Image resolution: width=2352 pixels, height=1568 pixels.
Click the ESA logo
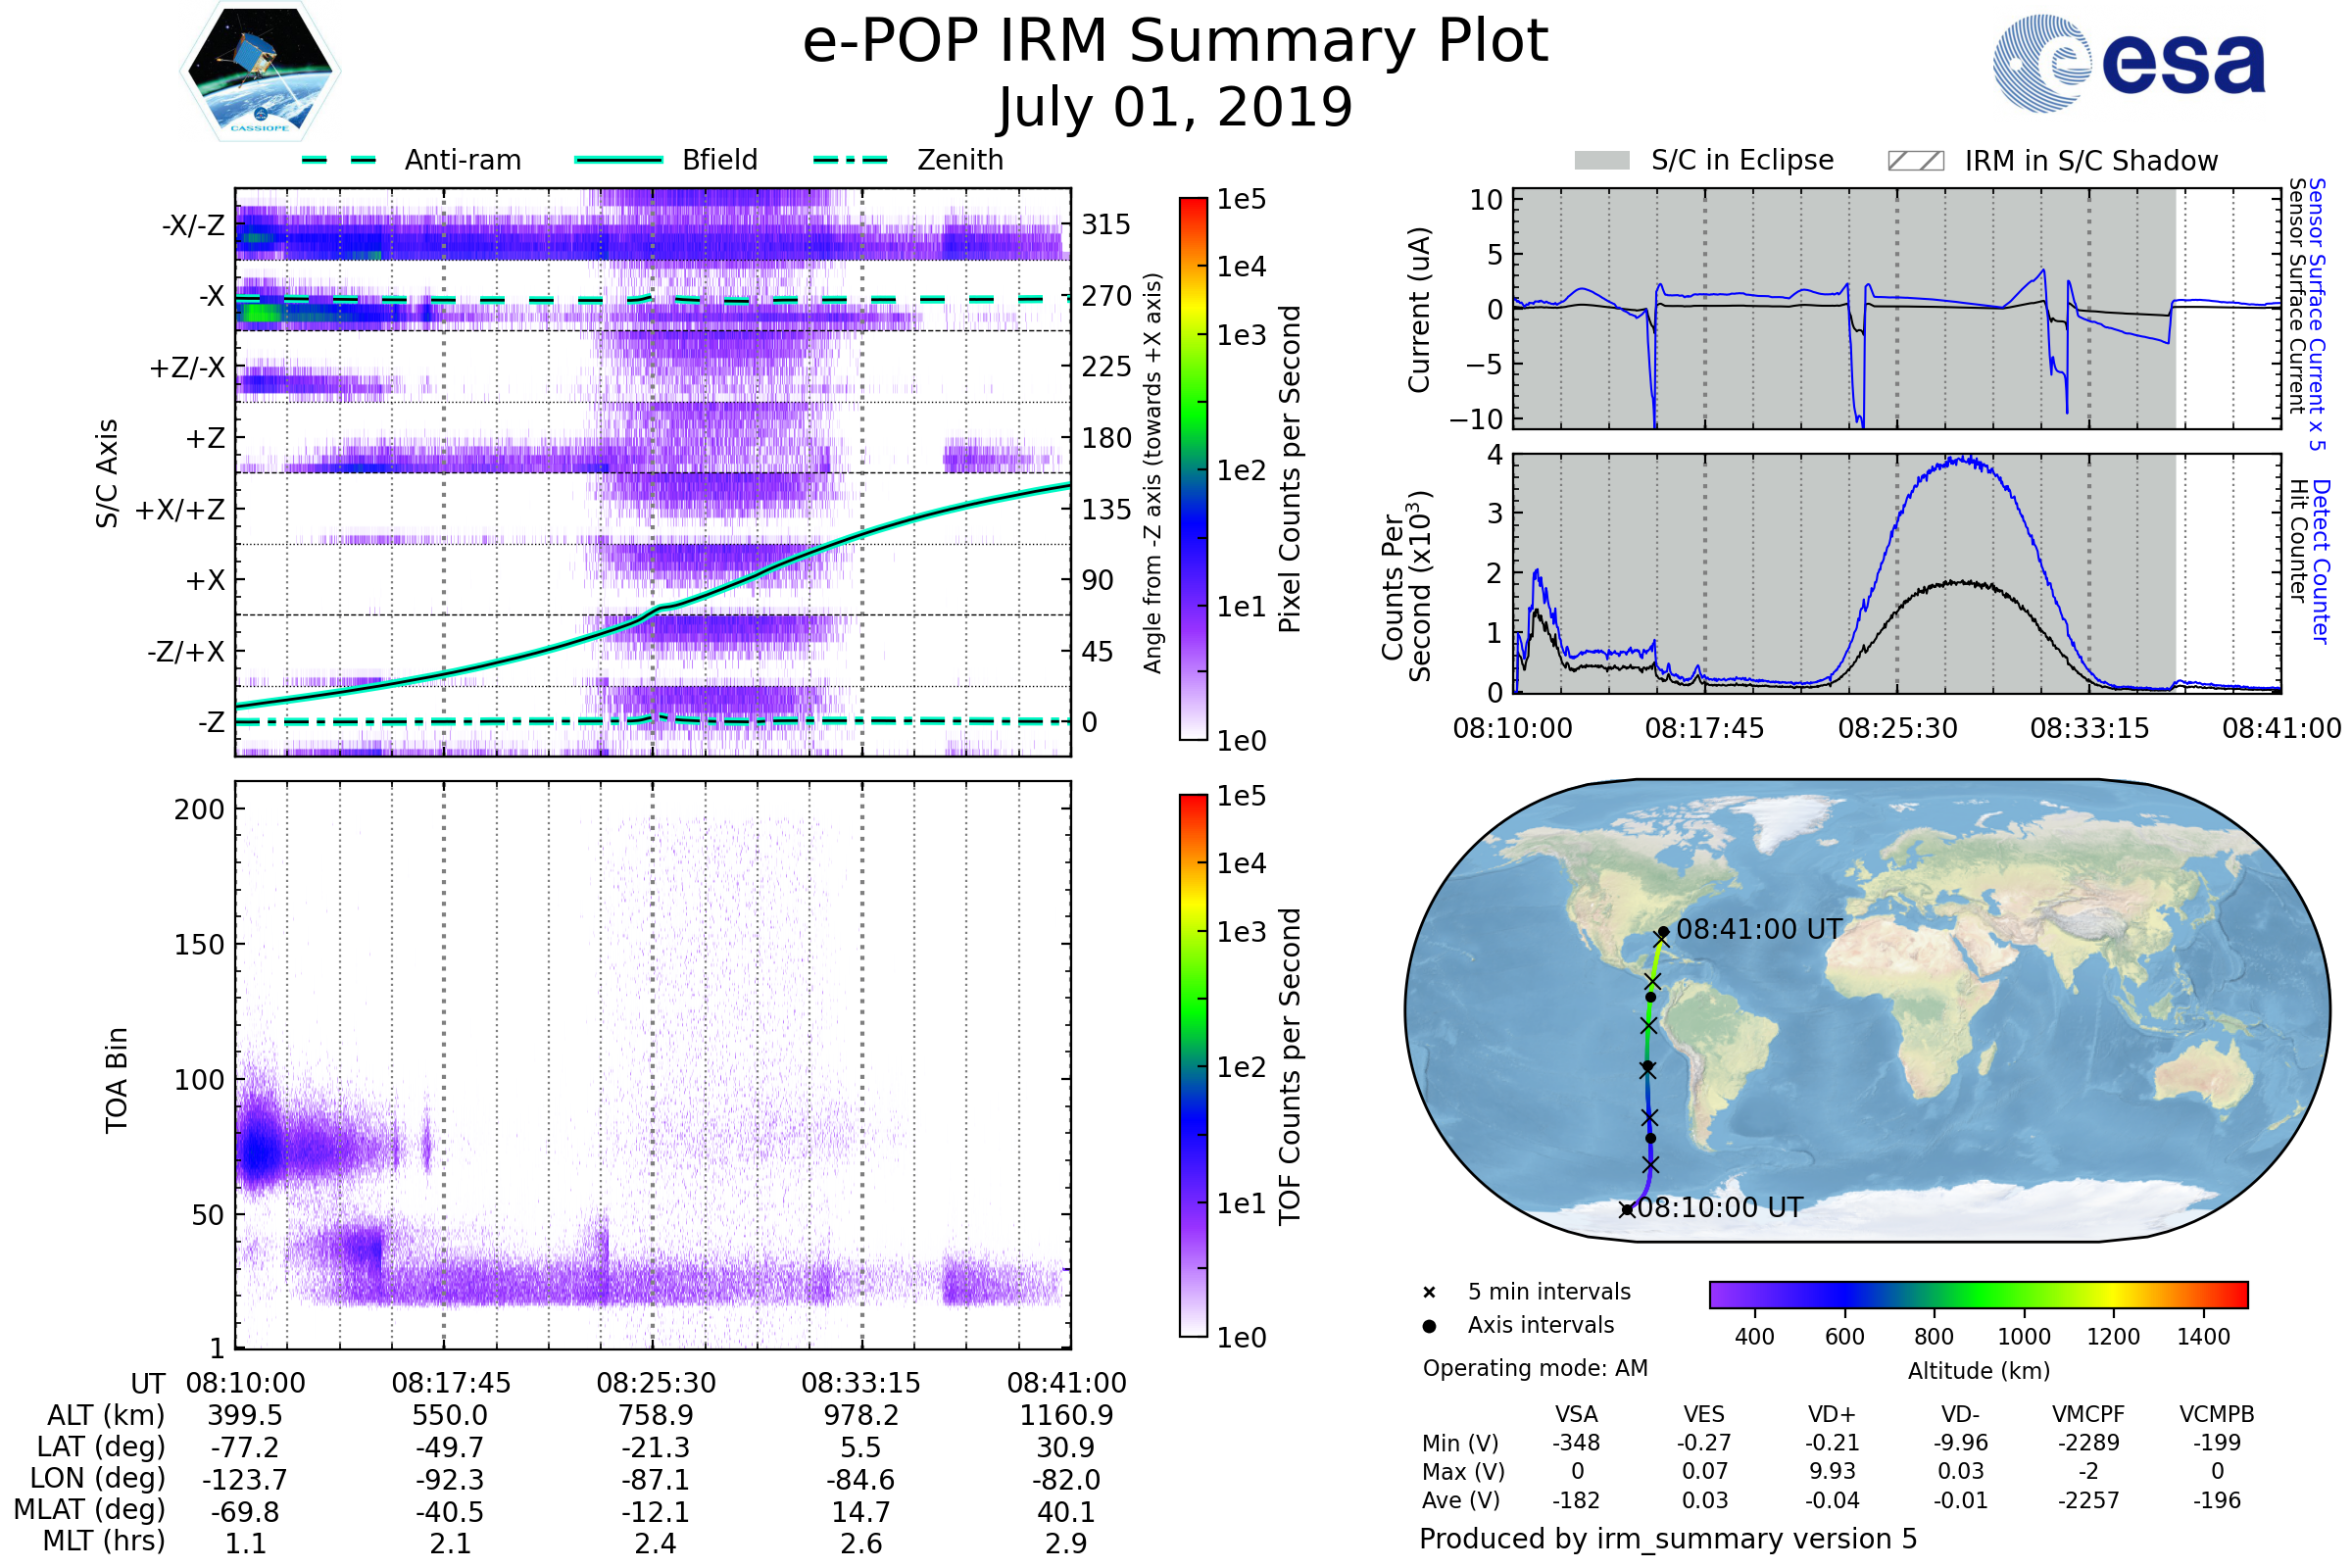click(2128, 63)
